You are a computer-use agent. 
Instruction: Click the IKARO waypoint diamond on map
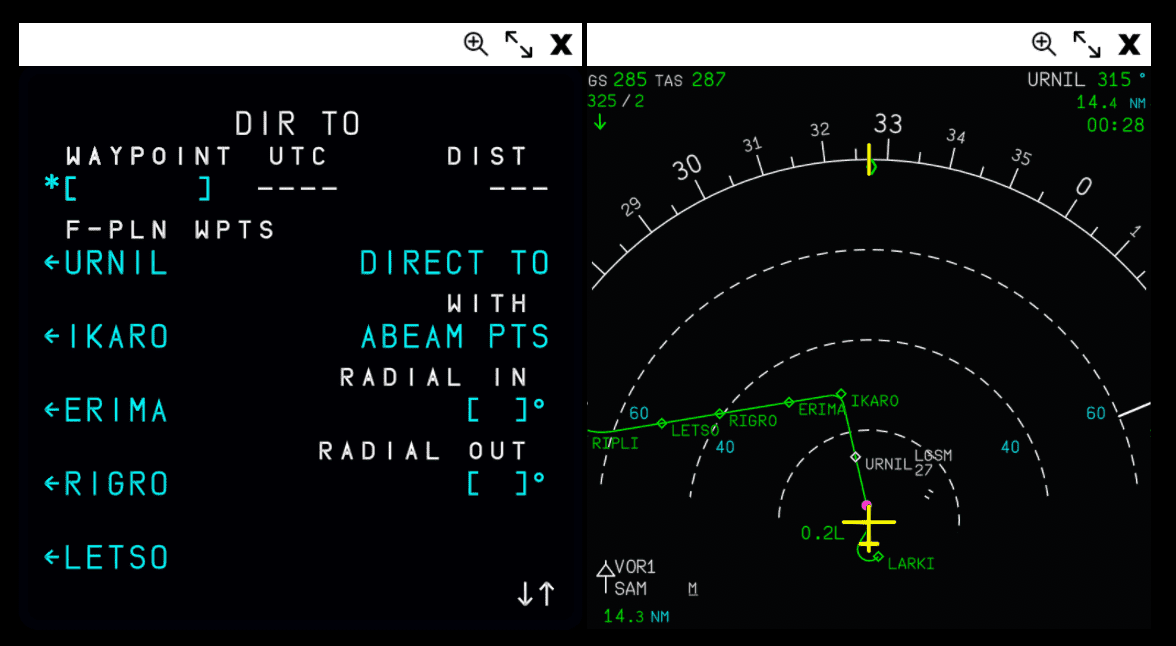coord(841,393)
